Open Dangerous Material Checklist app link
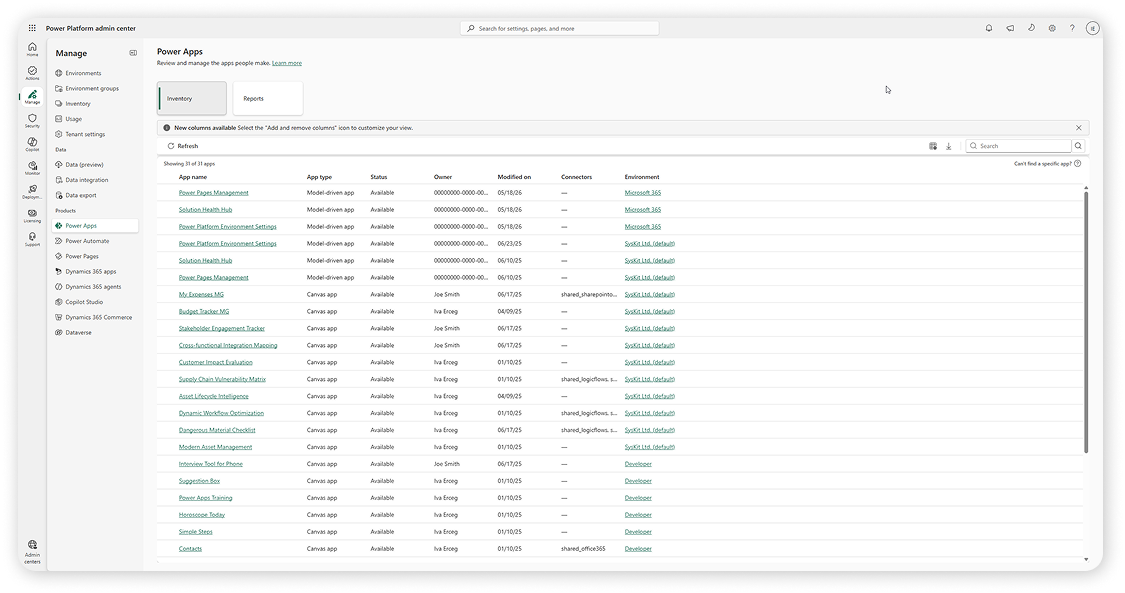Screen dimensions: 1125x593 [217, 430]
